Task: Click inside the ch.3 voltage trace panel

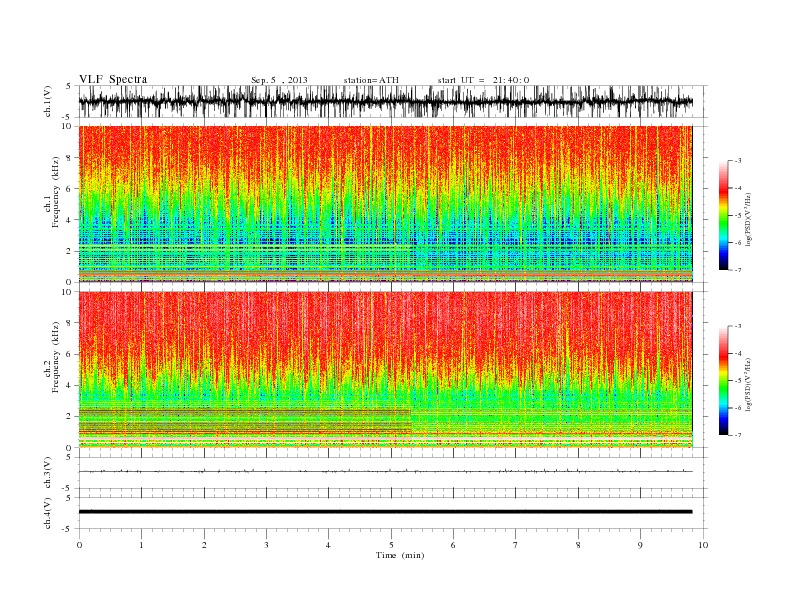Action: (392, 473)
